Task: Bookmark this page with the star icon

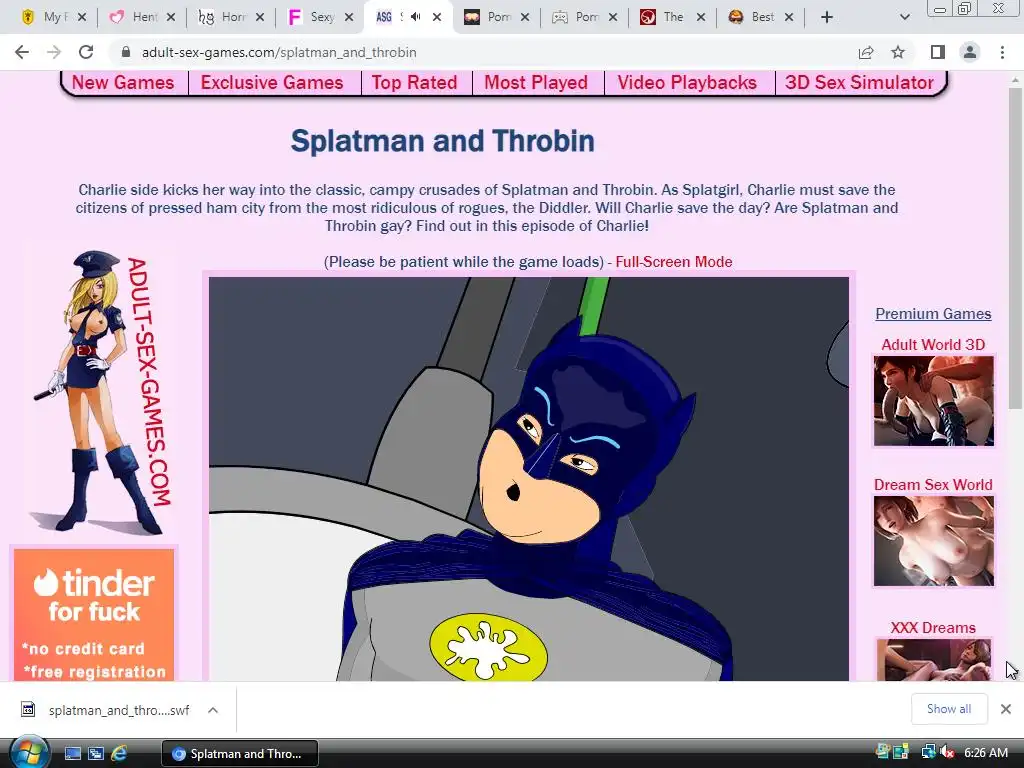Action: point(898,52)
